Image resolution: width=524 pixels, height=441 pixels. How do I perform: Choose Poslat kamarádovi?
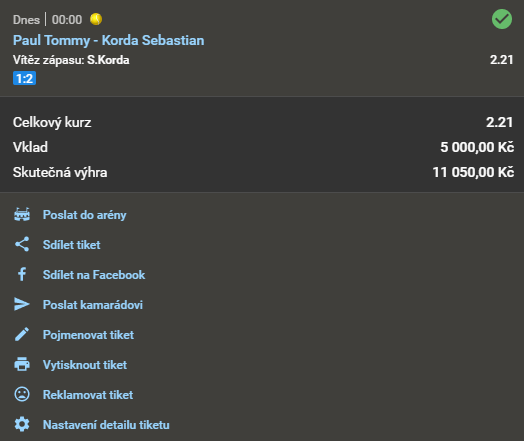[x=93, y=305]
